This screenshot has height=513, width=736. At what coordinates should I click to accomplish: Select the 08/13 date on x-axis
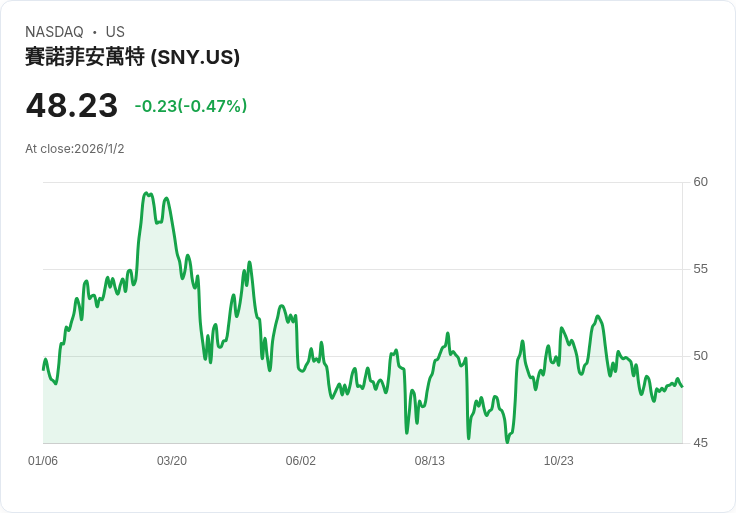tap(430, 461)
